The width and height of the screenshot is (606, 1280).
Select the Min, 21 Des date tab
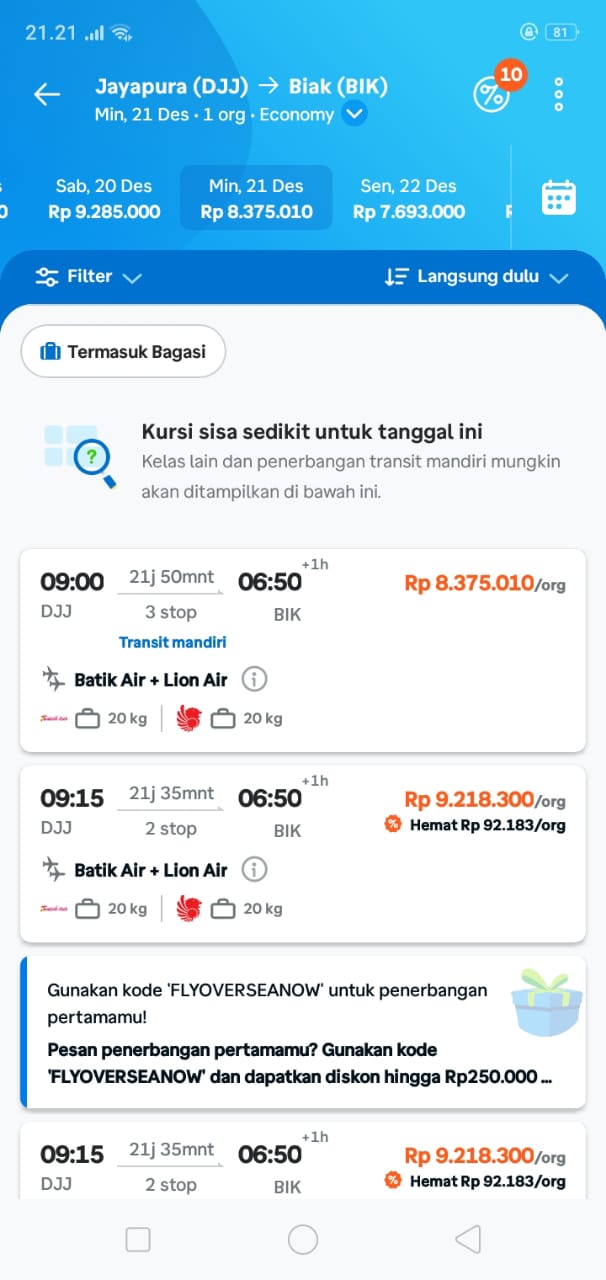(256, 198)
